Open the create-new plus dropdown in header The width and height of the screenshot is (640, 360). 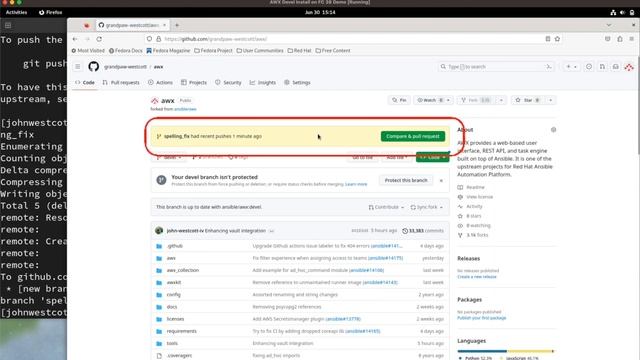coord(571,67)
